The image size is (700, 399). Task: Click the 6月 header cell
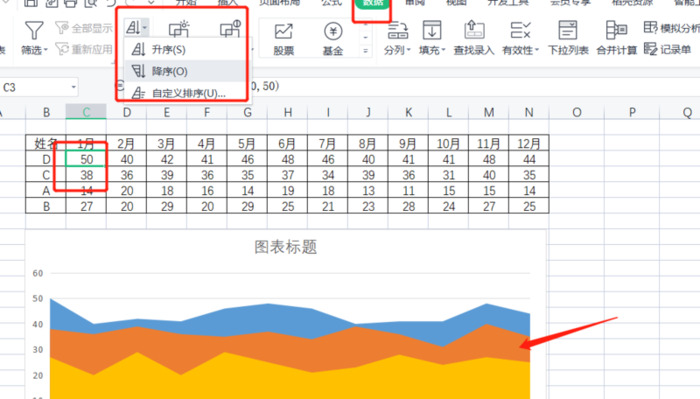pos(288,143)
